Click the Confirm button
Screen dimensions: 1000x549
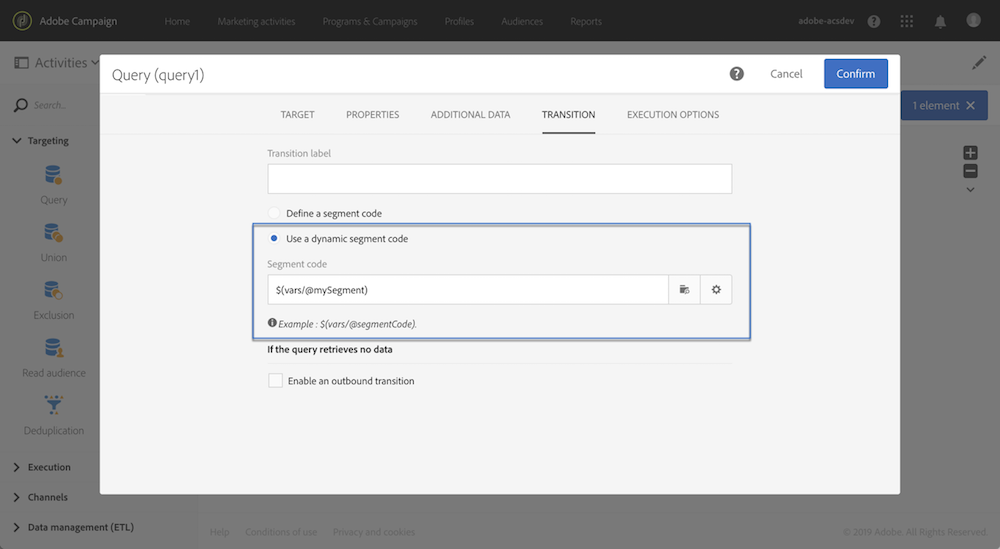point(856,74)
